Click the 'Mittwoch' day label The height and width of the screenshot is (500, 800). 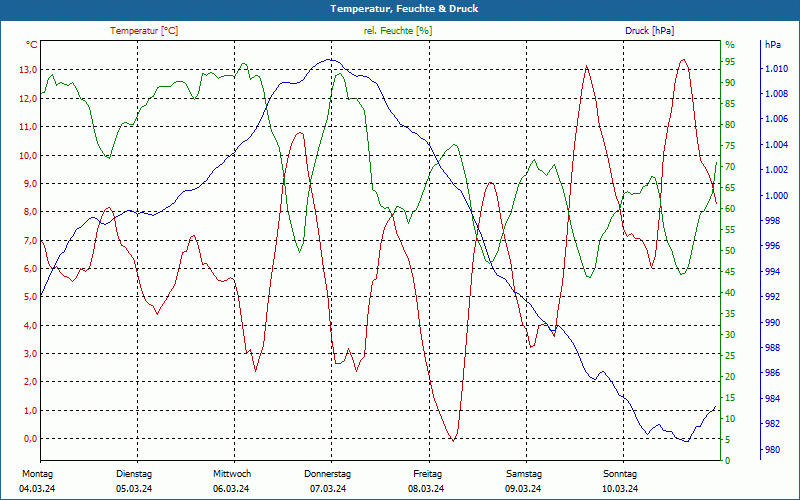[232, 474]
